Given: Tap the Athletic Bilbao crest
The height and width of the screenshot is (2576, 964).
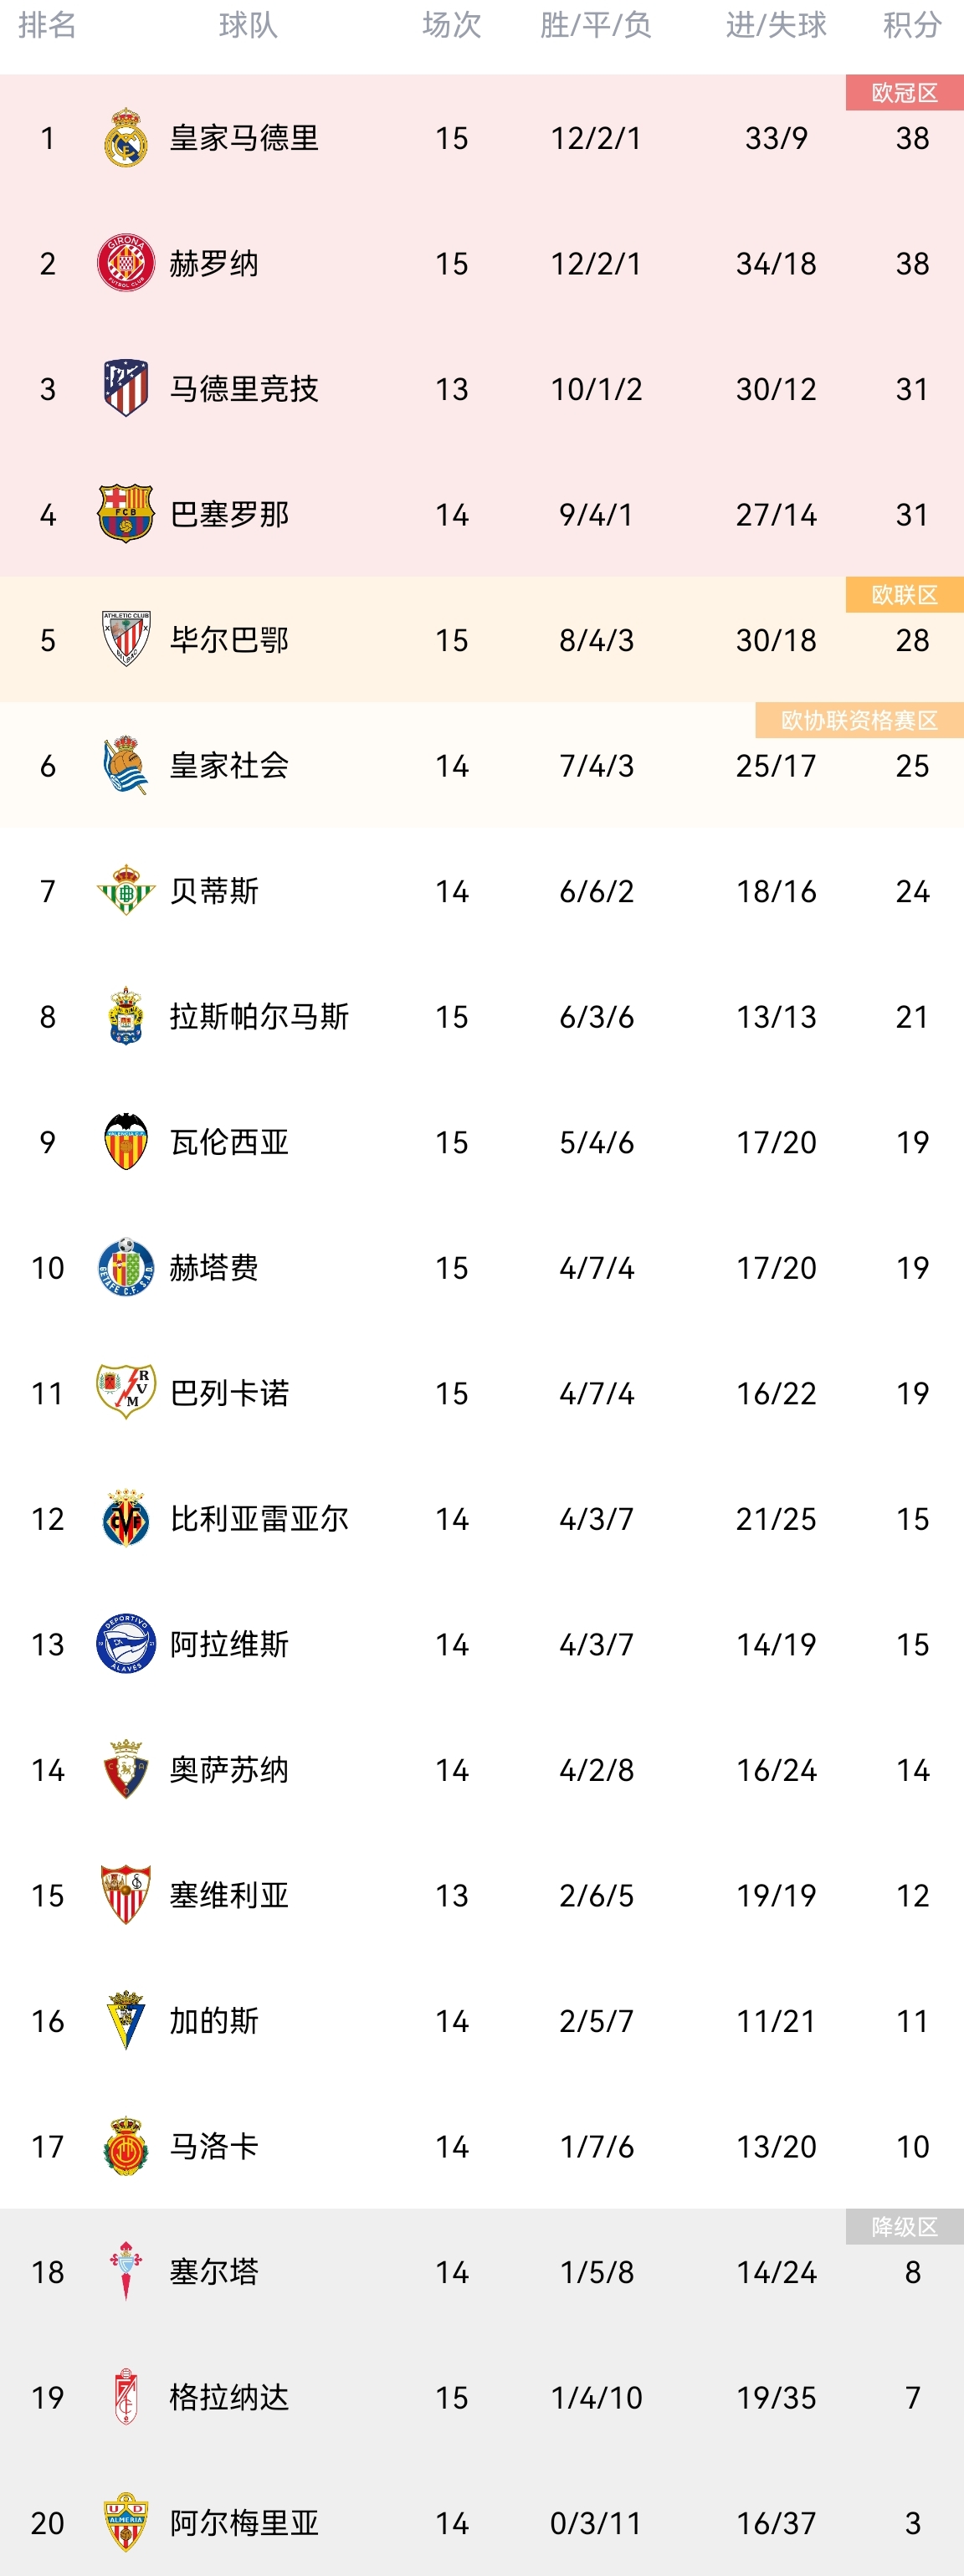Looking at the screenshot, I should (126, 639).
